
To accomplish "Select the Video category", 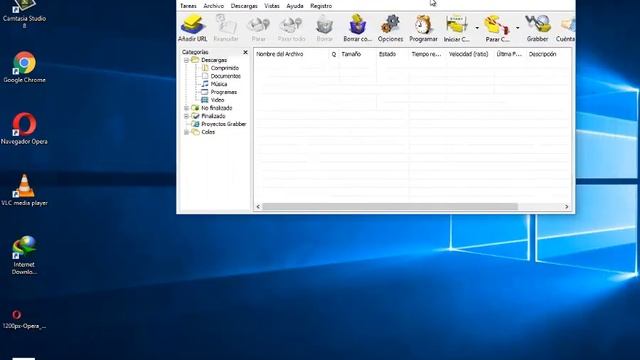I will coord(217,100).
